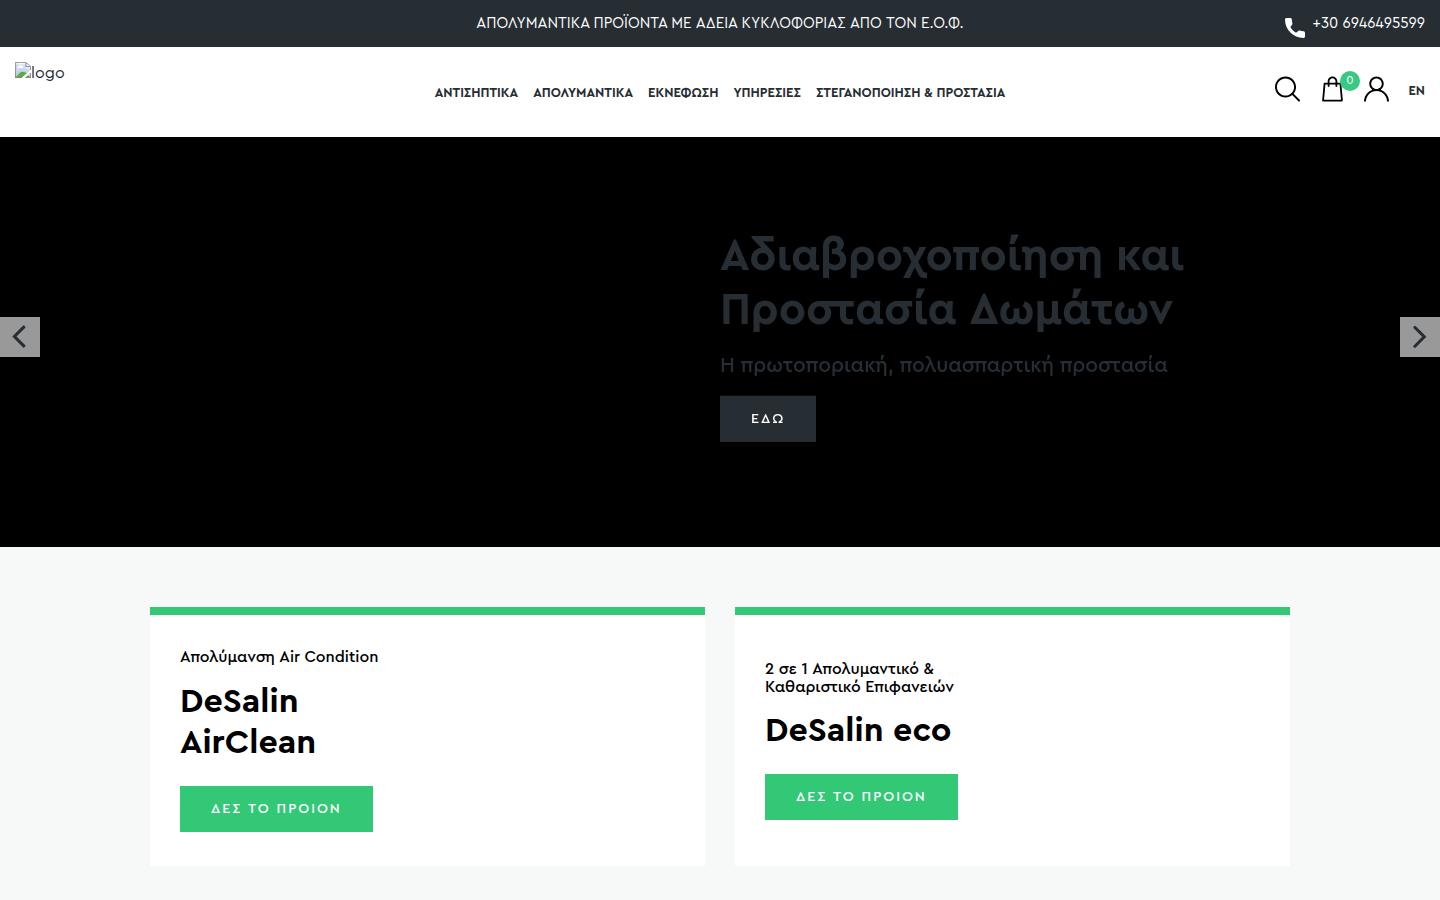The width and height of the screenshot is (1440, 900).
Task: Open the ΥΠΗΡΕΣΙΕΣ menu
Action: tap(767, 92)
